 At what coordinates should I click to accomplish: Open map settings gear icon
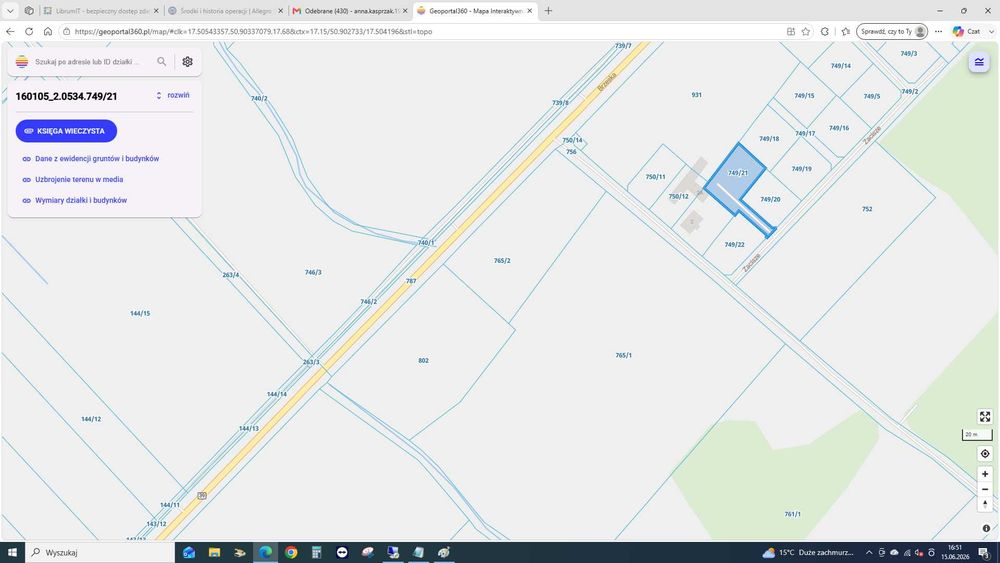tap(188, 62)
